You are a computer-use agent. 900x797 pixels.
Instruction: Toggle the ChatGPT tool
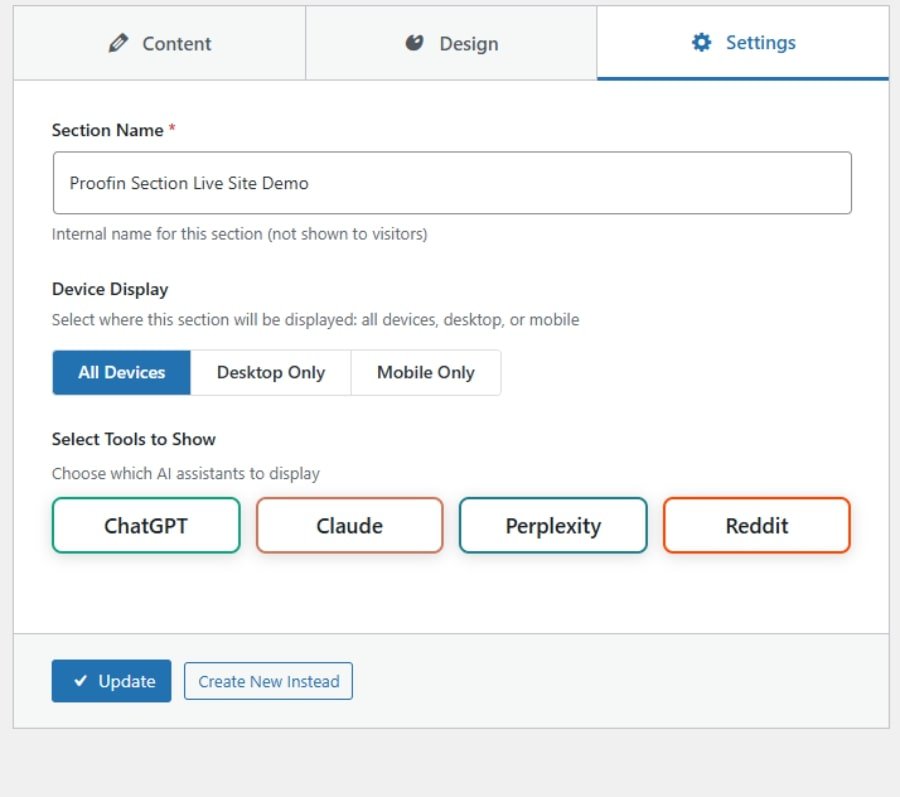[x=146, y=526]
